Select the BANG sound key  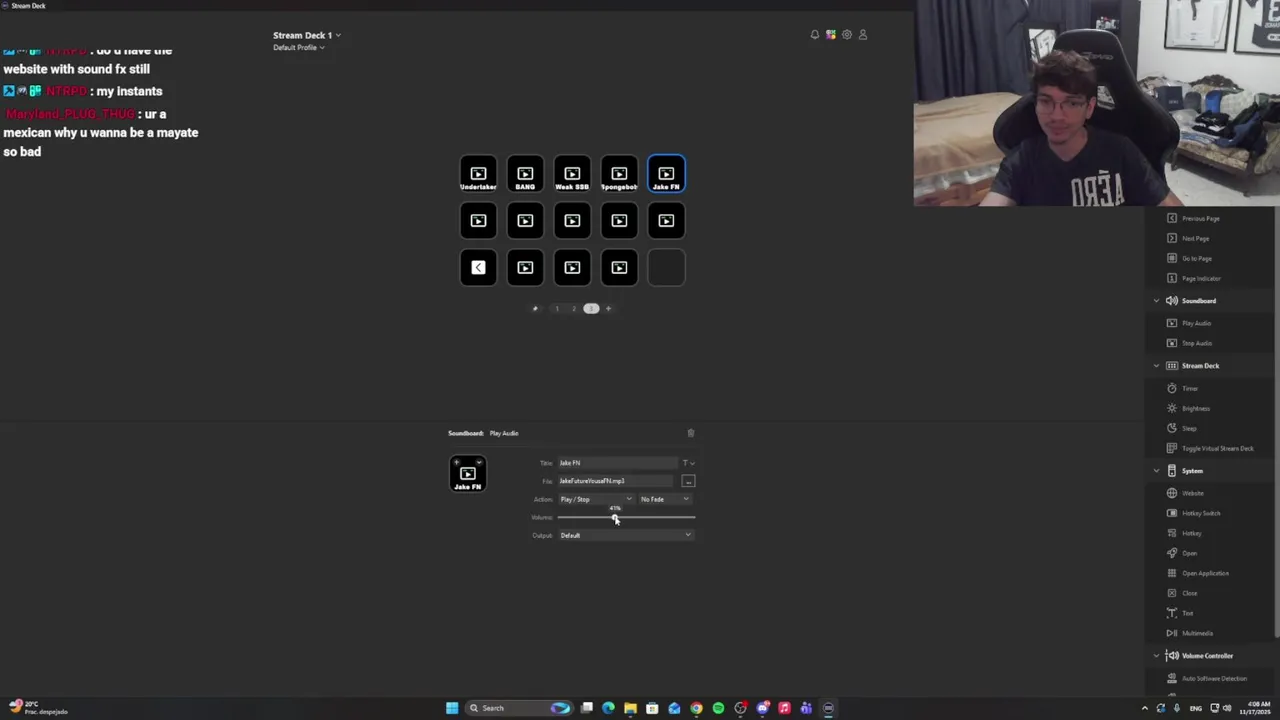point(525,174)
